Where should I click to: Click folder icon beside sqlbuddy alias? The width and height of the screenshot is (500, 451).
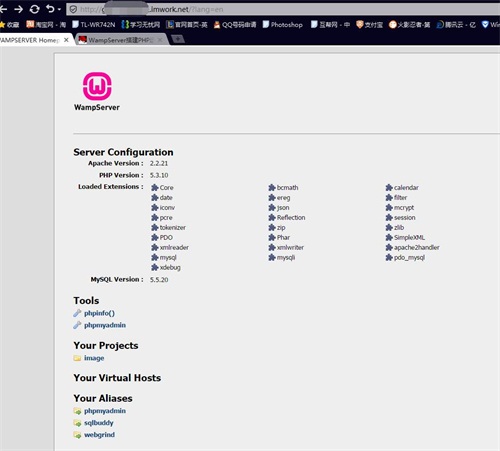[77, 423]
